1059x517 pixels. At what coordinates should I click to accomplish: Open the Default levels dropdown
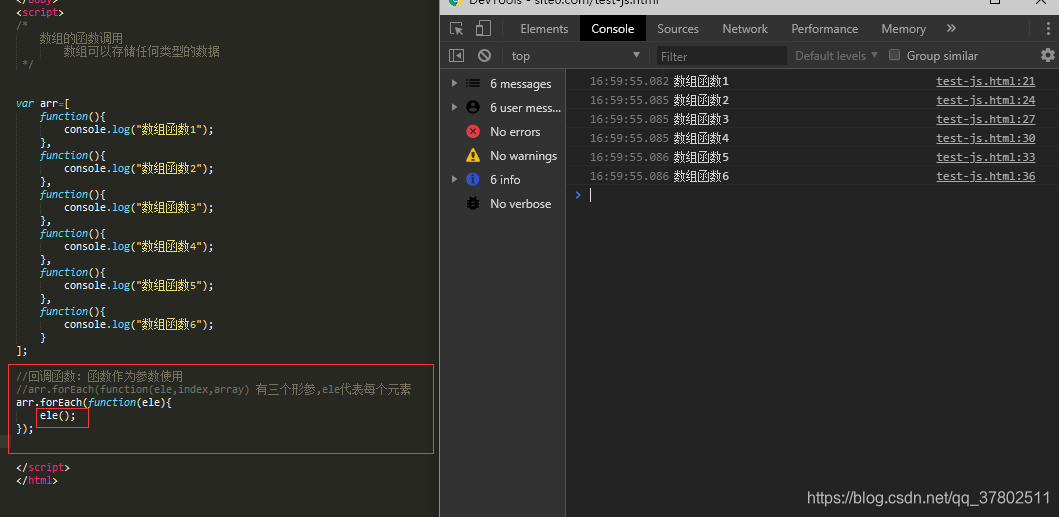pos(836,55)
